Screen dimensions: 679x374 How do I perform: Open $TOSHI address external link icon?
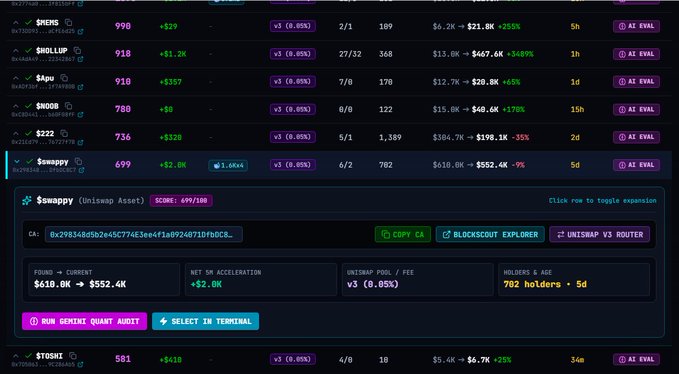(x=81, y=365)
